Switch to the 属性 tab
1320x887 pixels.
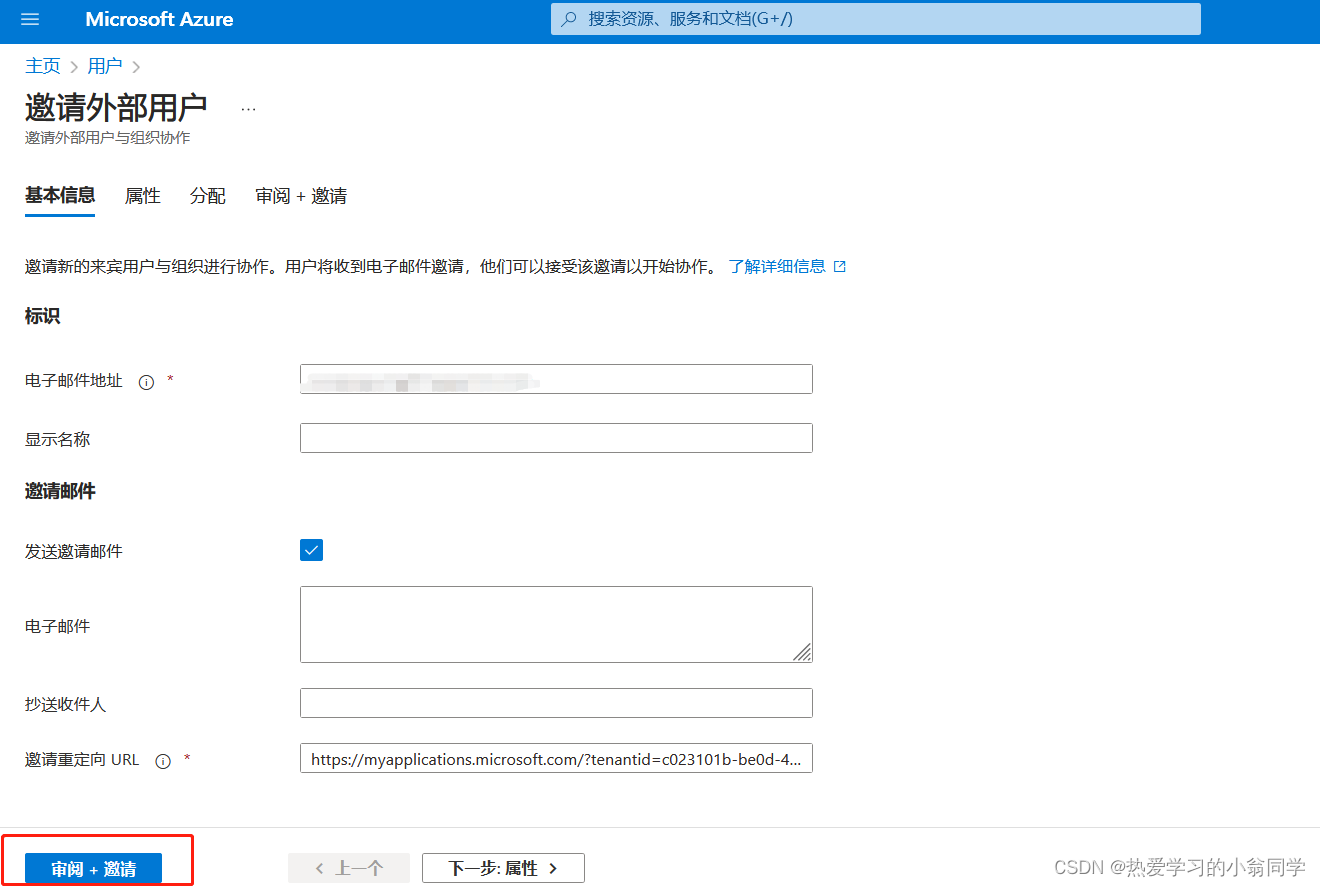point(142,196)
